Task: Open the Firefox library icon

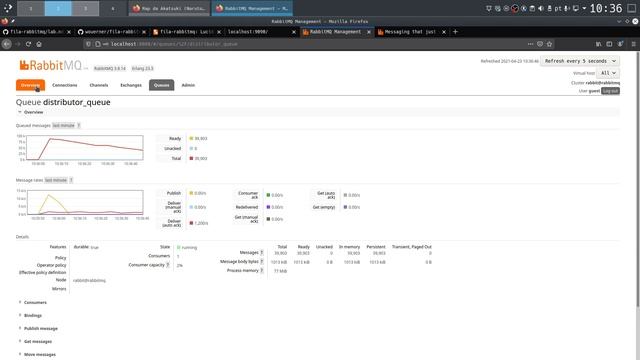Action: coord(598,44)
